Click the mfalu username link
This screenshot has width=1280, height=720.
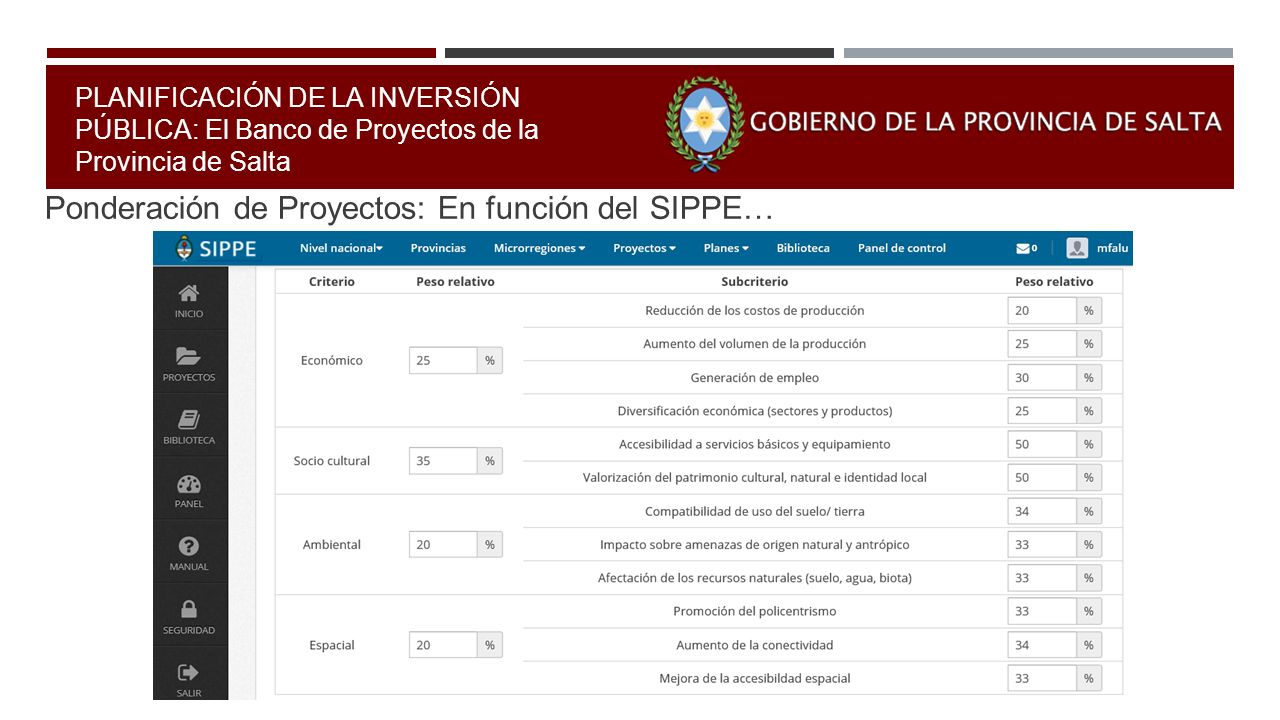pos(1112,248)
